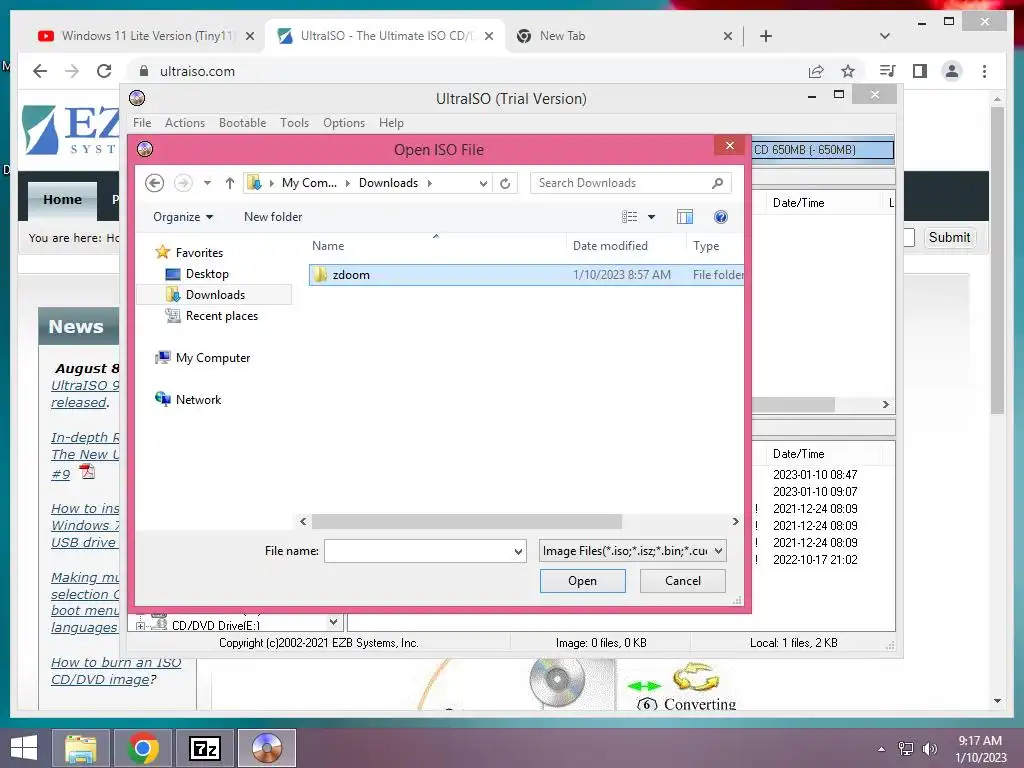
Task: Open a new Chrome tab with plus
Action: coord(766,36)
